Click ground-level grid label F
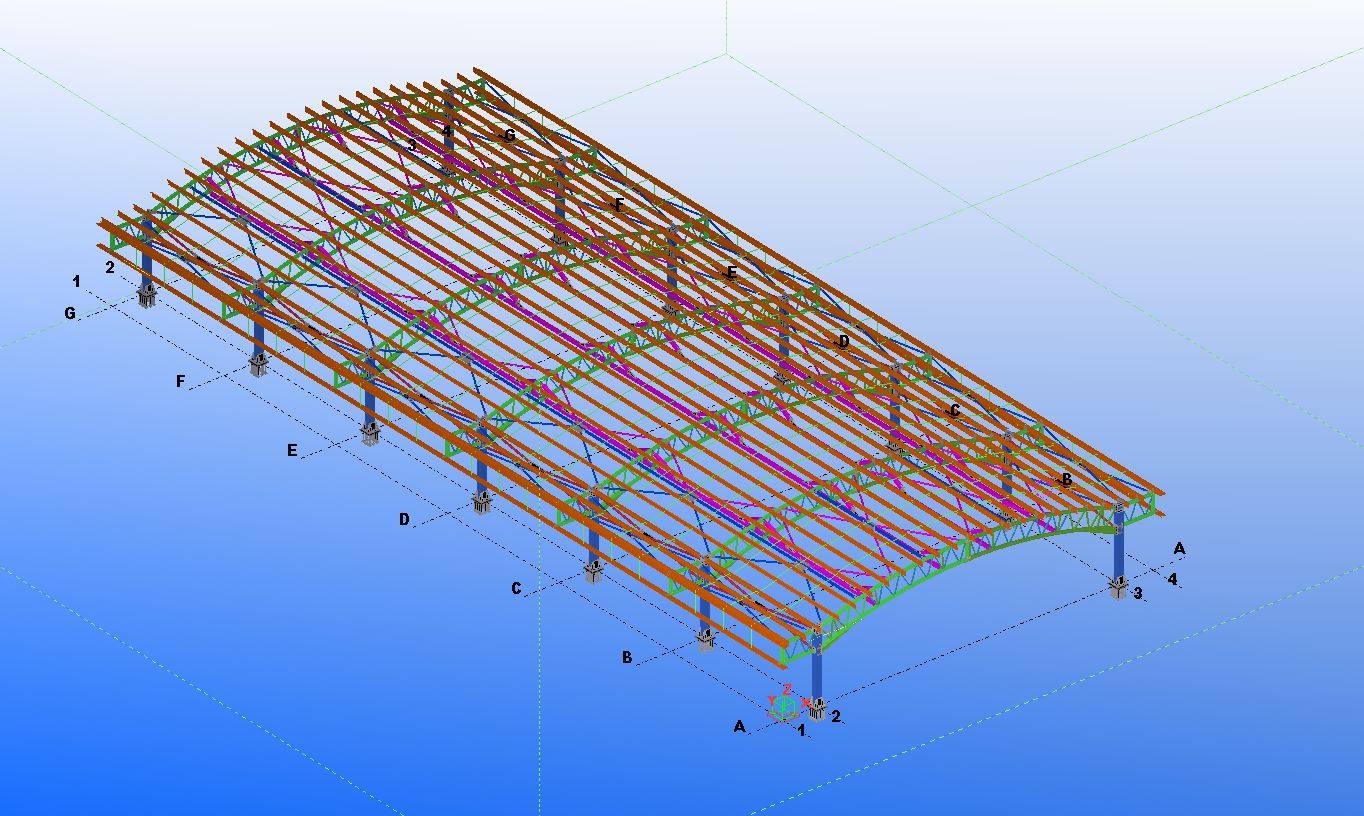The image size is (1364, 816). click(181, 382)
